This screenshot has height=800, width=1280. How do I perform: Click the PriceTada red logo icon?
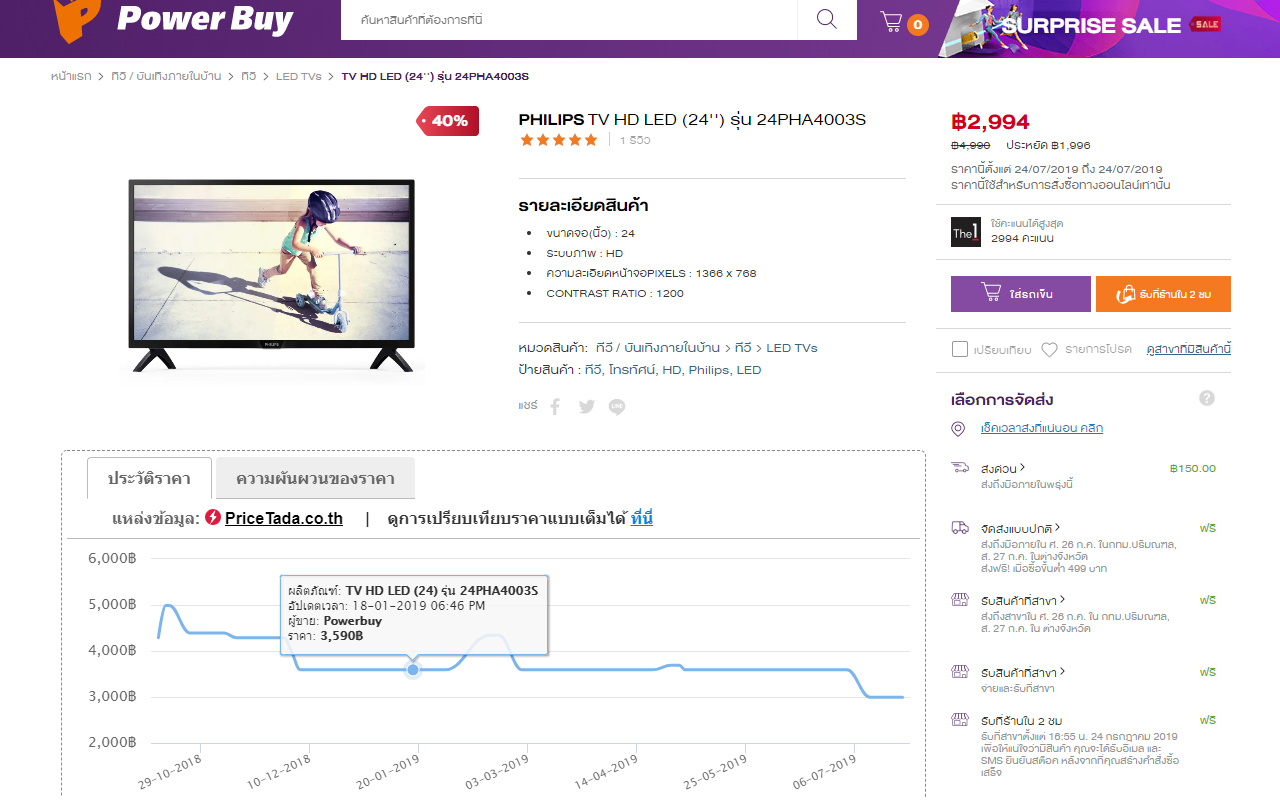pos(213,518)
